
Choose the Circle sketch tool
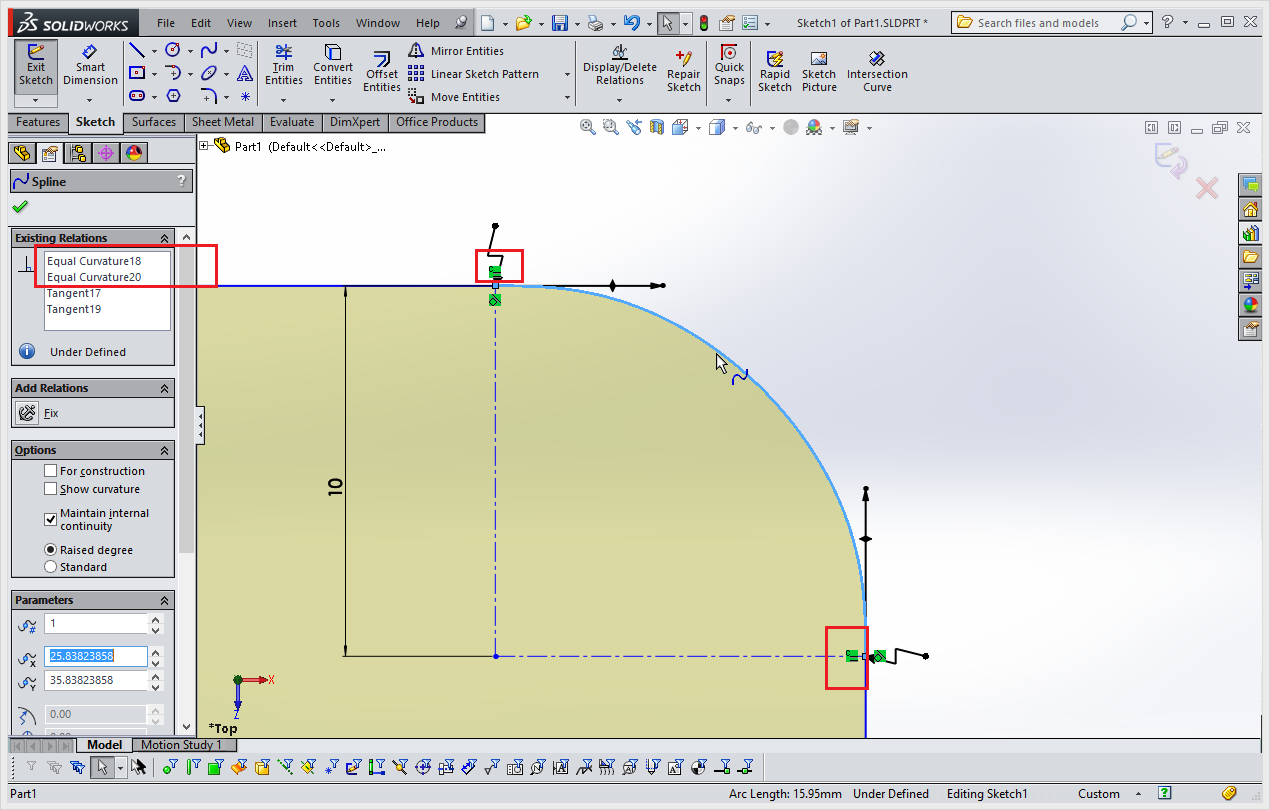pyautogui.click(x=173, y=50)
